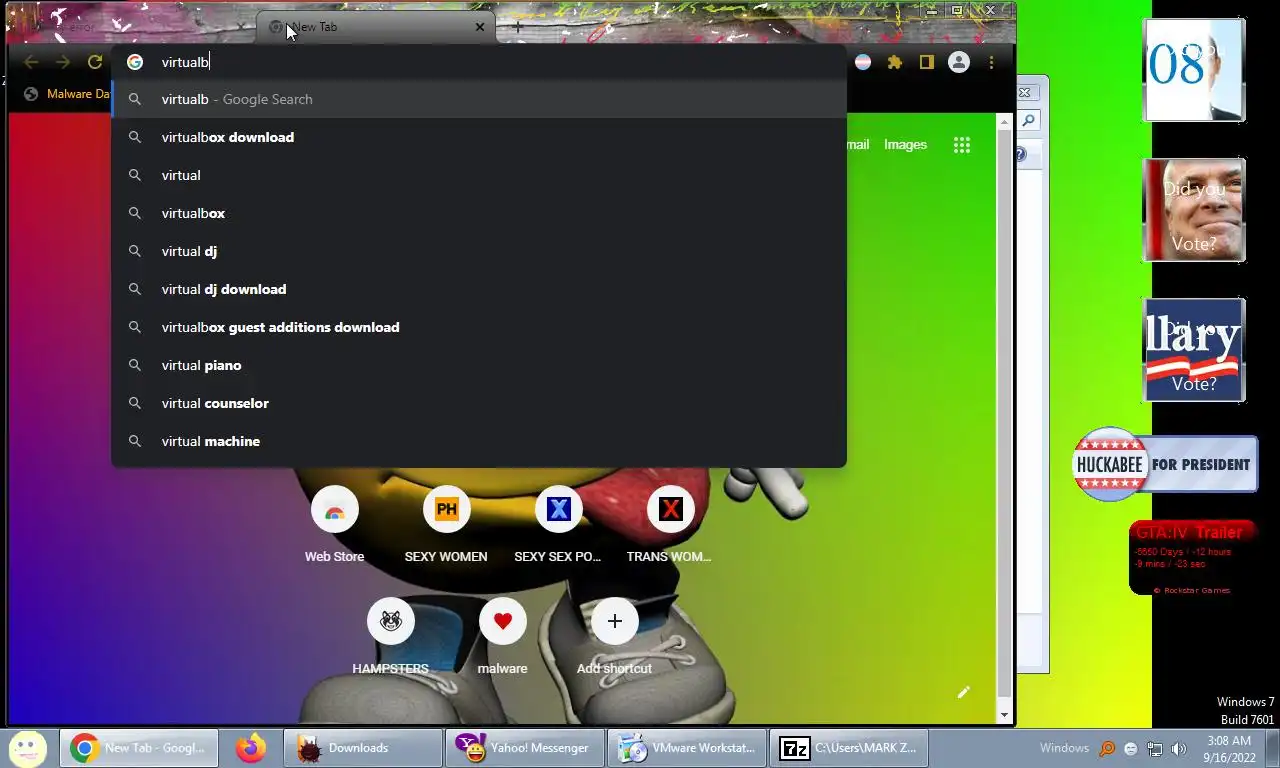Reload the page with the refresh icon
Viewport: 1280px width, 768px height.
point(95,62)
